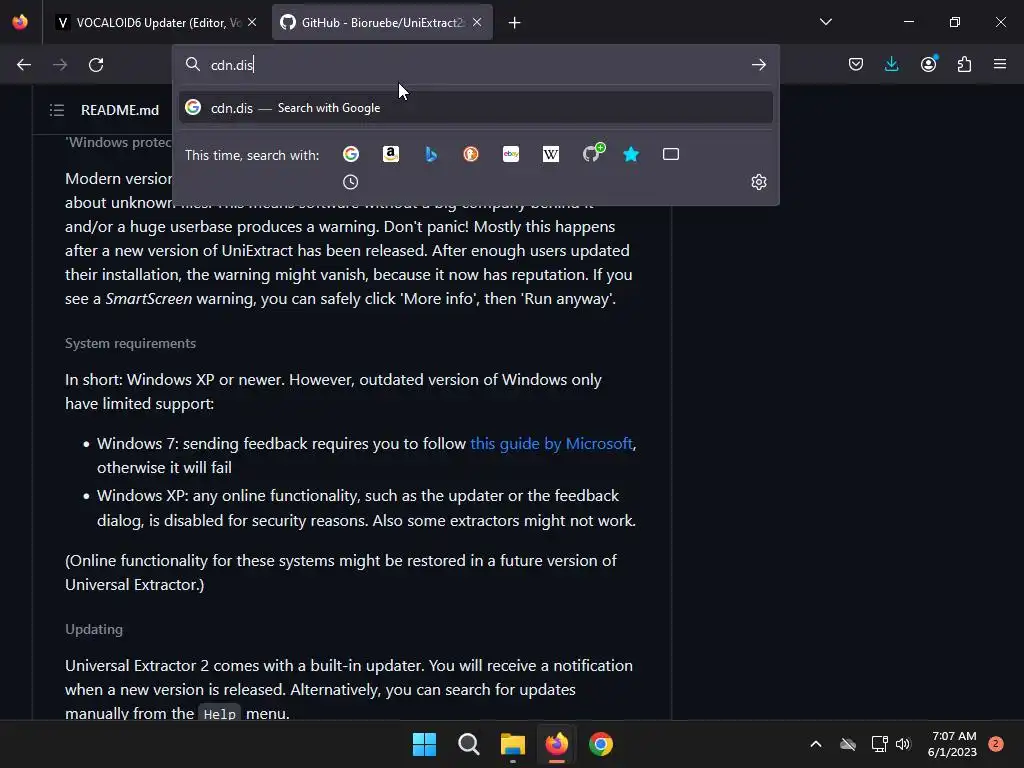Search this time with Google icon
Screen dimensions: 1024x768
pyautogui.click(x=351, y=154)
